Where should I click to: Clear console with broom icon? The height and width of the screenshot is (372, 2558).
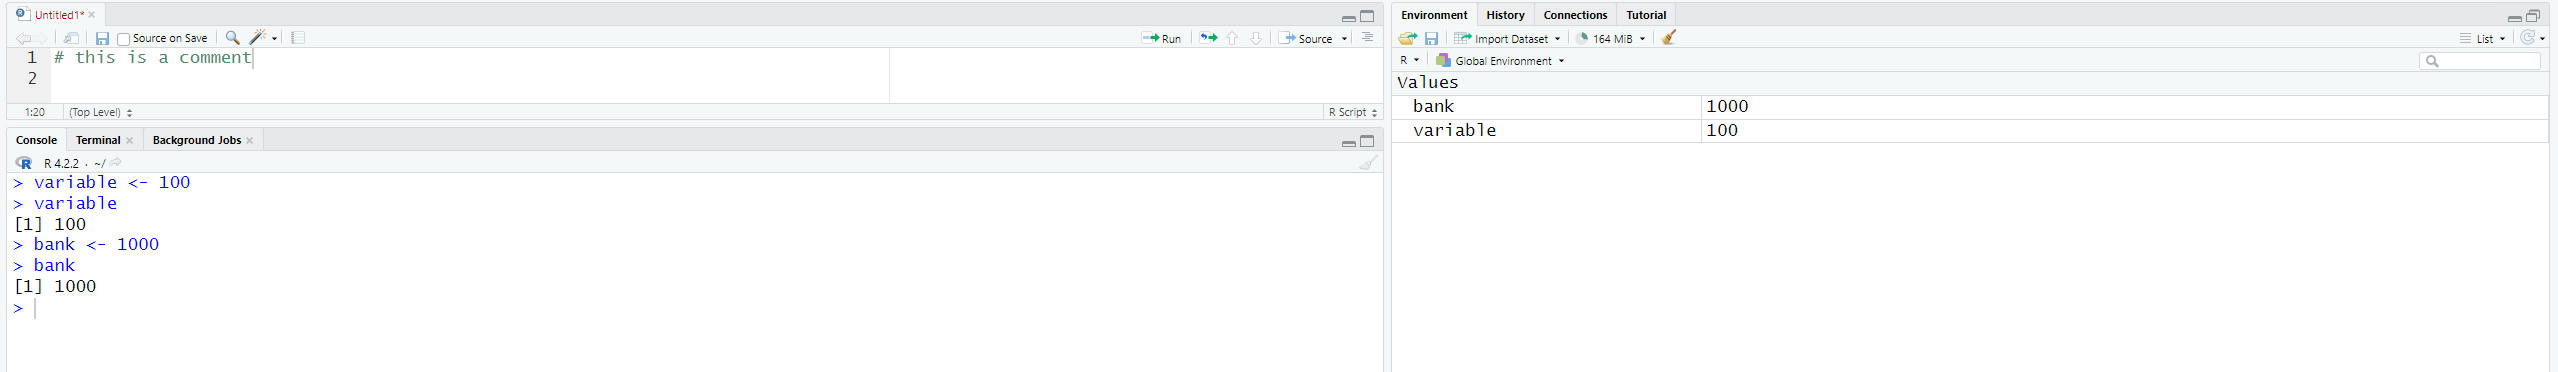tap(1368, 163)
